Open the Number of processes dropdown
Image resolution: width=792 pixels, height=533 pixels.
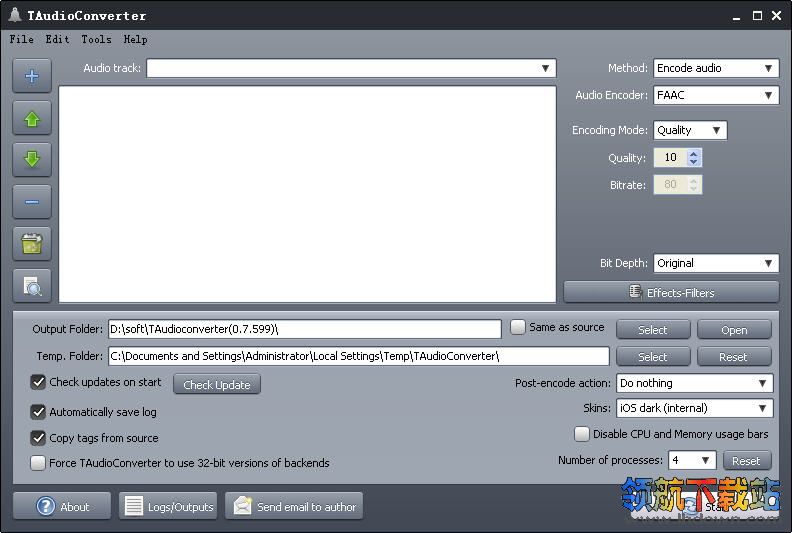(692, 460)
